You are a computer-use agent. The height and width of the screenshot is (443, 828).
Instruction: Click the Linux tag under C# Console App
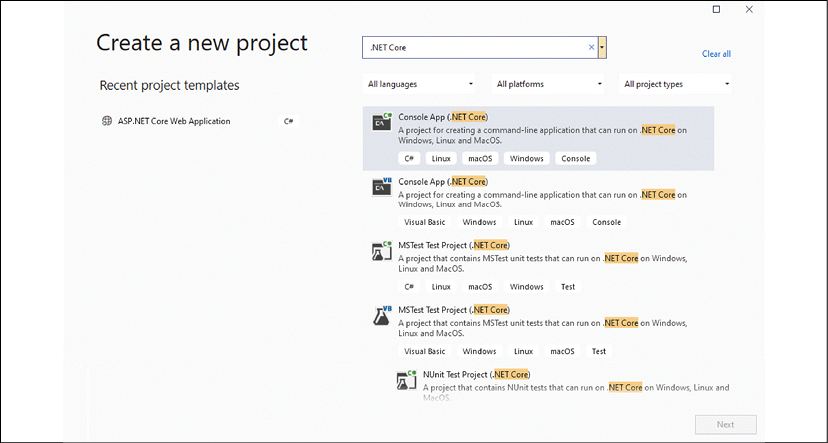coord(441,158)
